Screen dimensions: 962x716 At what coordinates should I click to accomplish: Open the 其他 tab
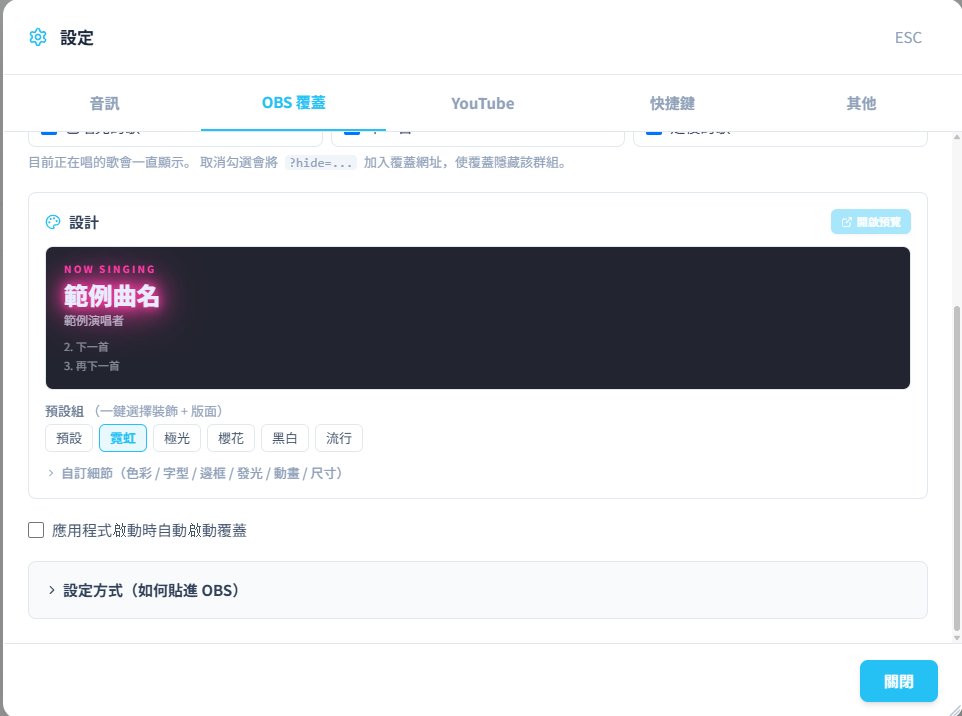(x=861, y=103)
